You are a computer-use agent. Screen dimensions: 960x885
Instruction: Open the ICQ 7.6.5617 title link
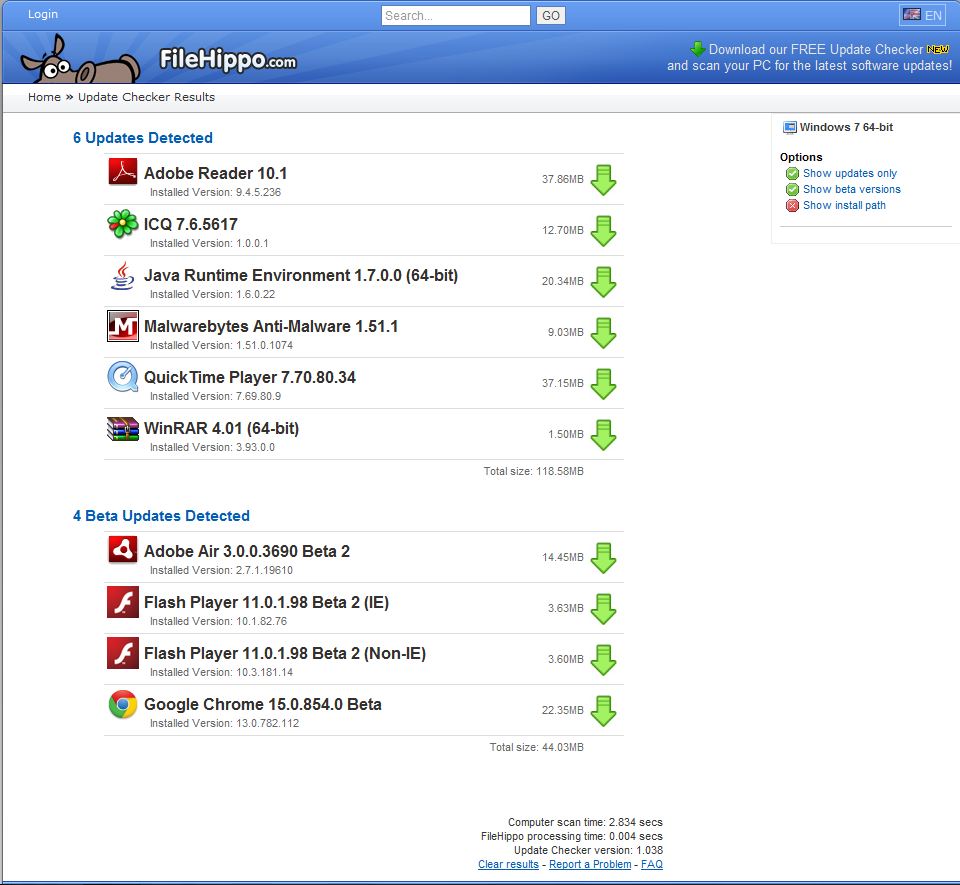point(190,224)
